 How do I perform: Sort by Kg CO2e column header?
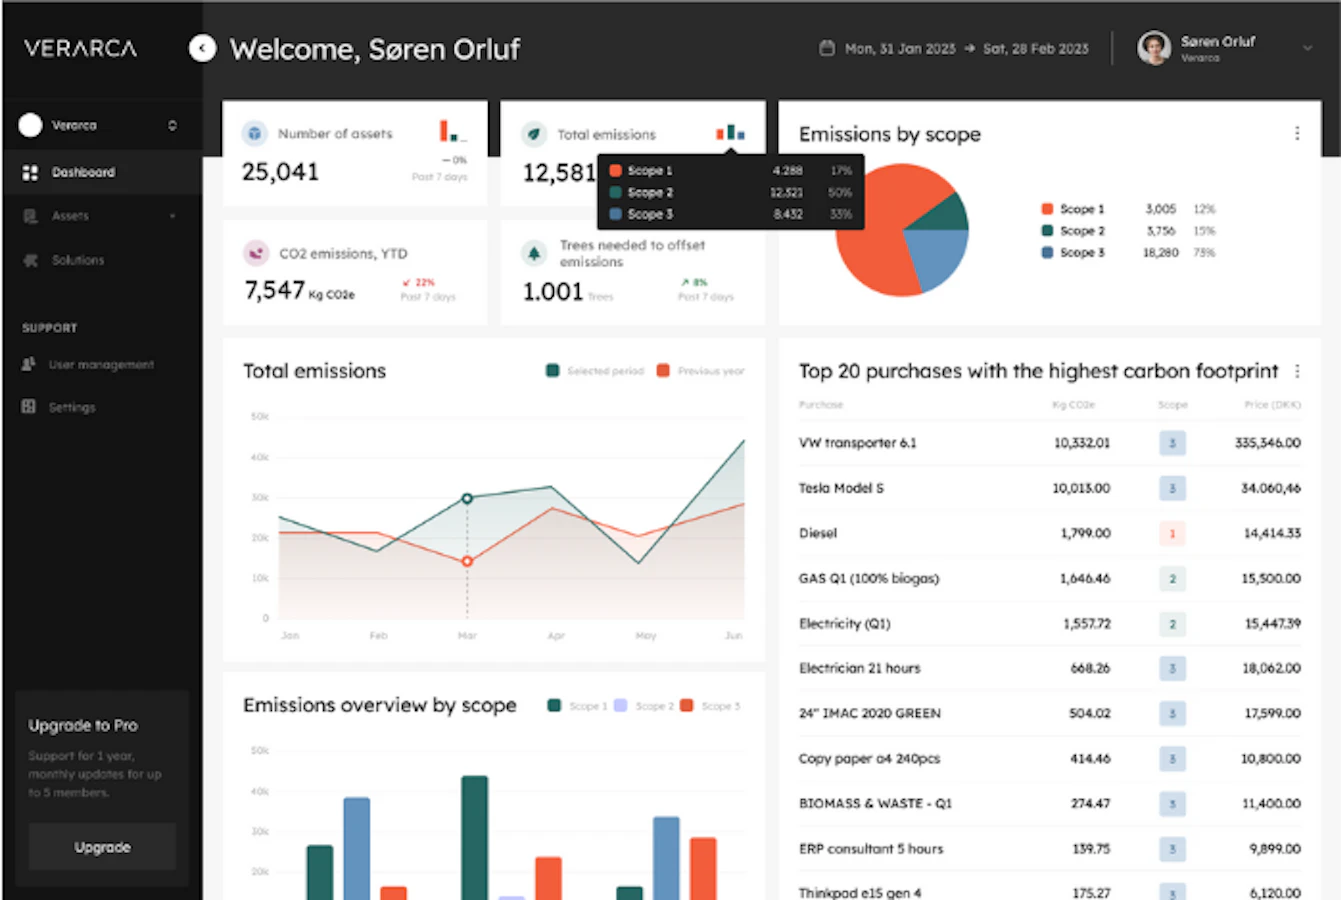[1073, 405]
